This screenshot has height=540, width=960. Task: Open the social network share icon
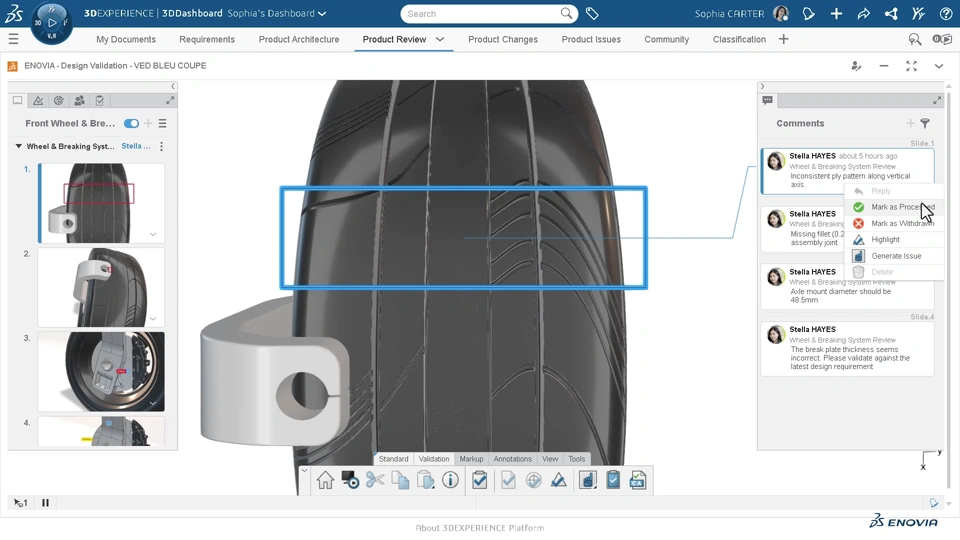click(891, 13)
